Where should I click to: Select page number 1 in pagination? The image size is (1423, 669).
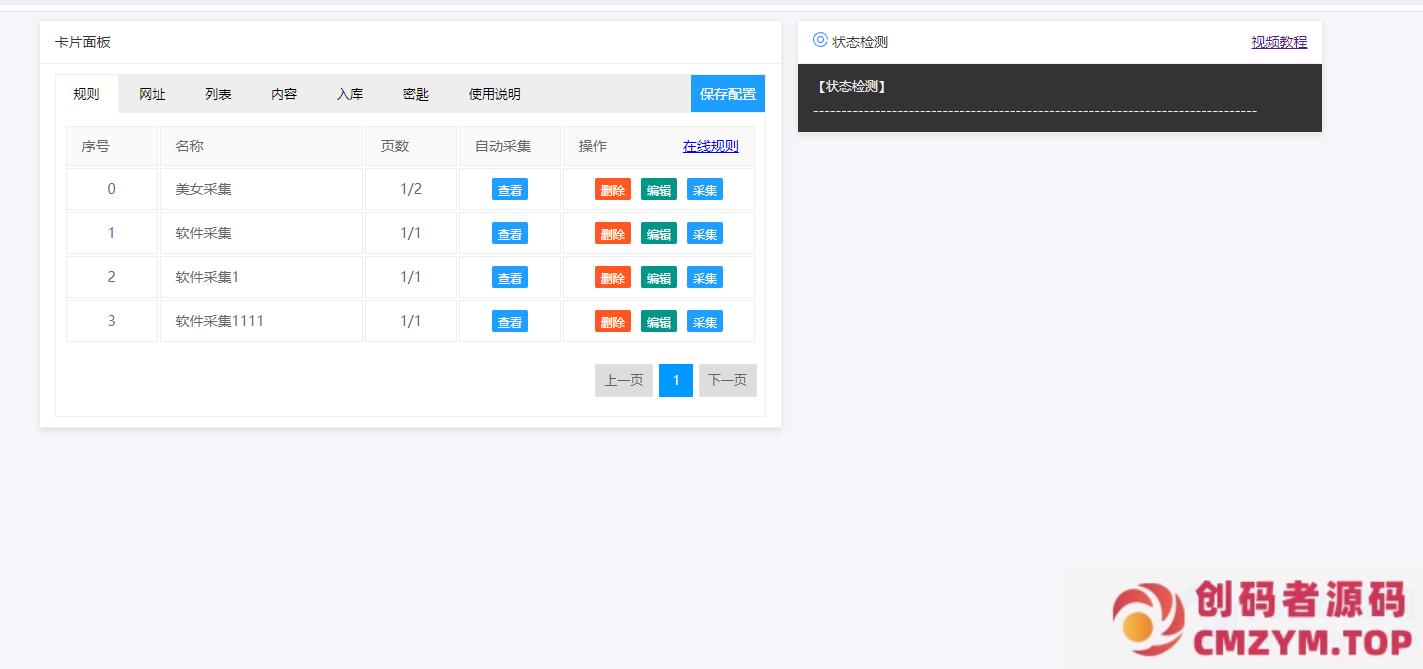pyautogui.click(x=675, y=380)
